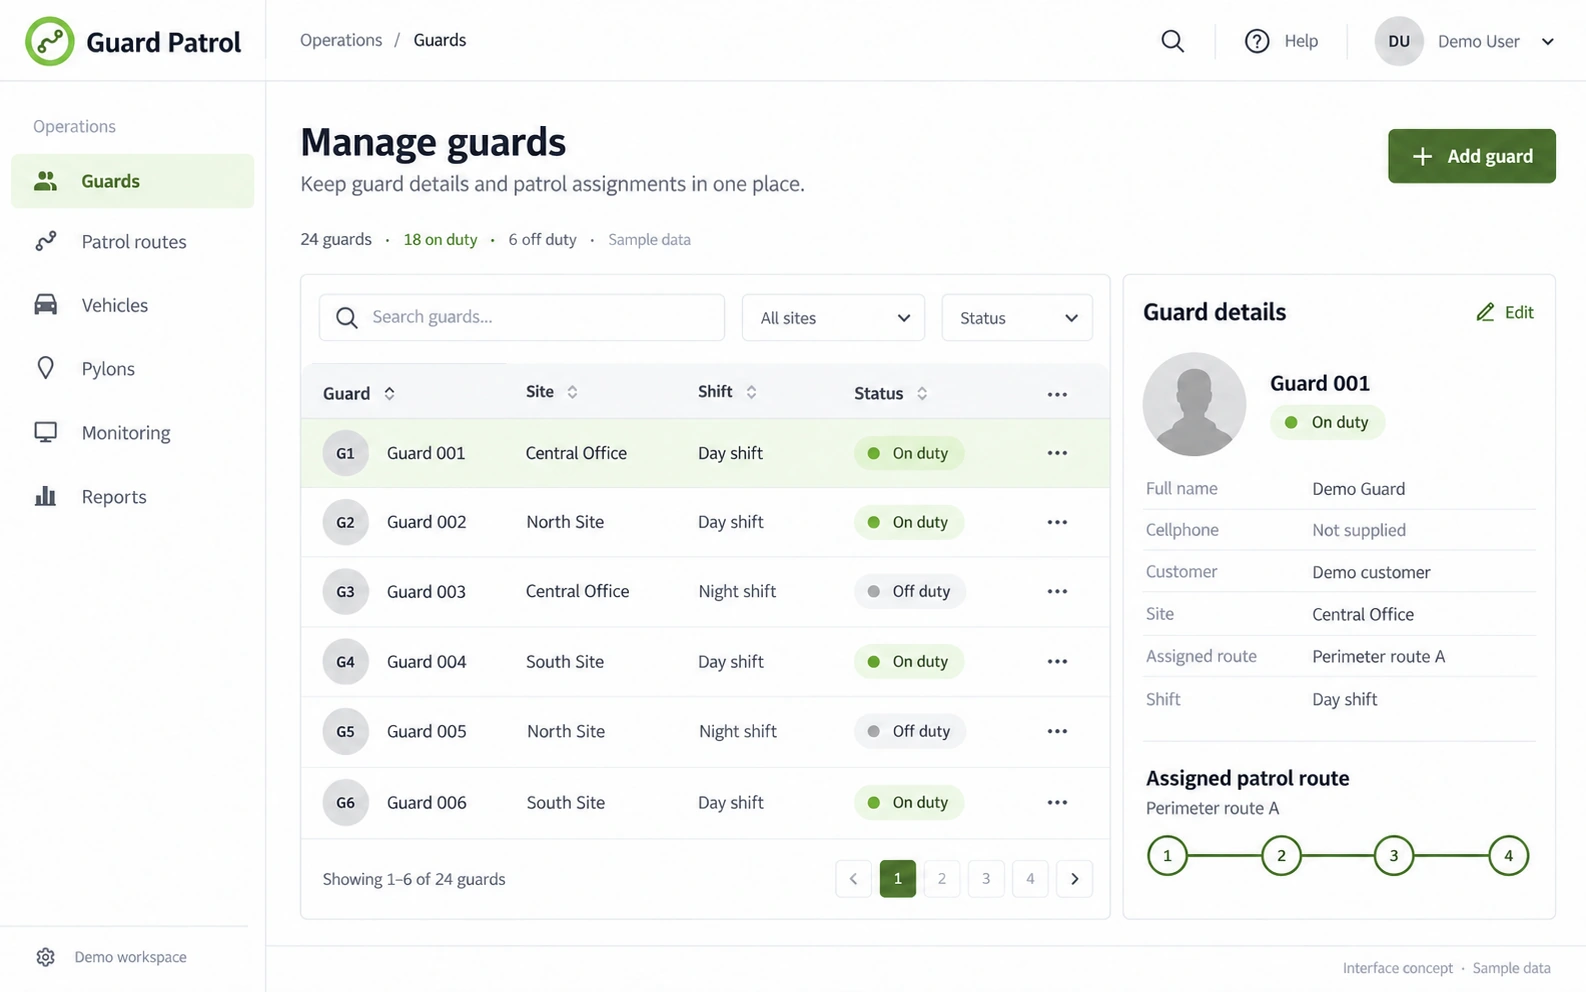Viewport: 1586px width, 992px height.
Task: Click the previous page arrow
Action: (x=853, y=879)
